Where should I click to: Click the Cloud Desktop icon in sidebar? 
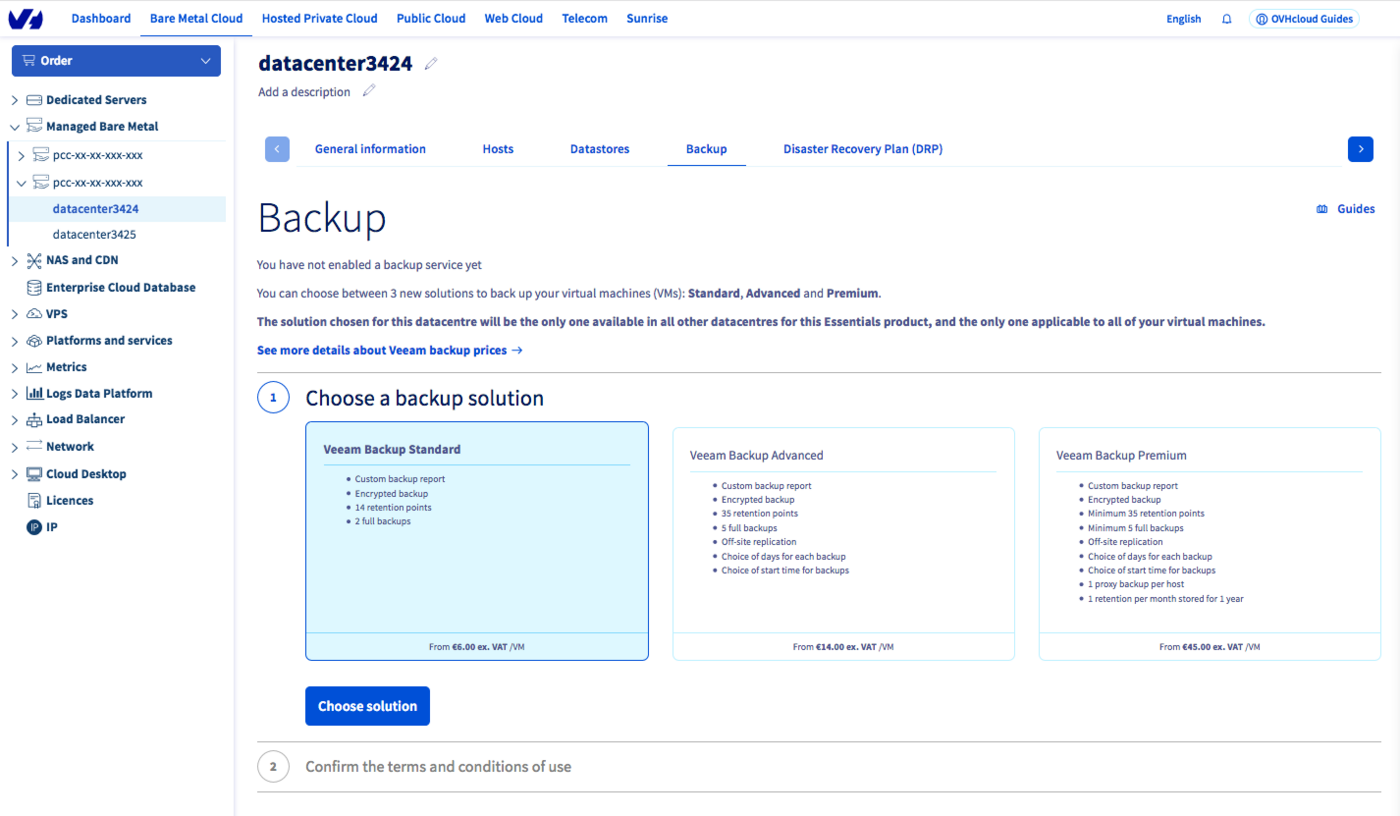[x=33, y=473]
